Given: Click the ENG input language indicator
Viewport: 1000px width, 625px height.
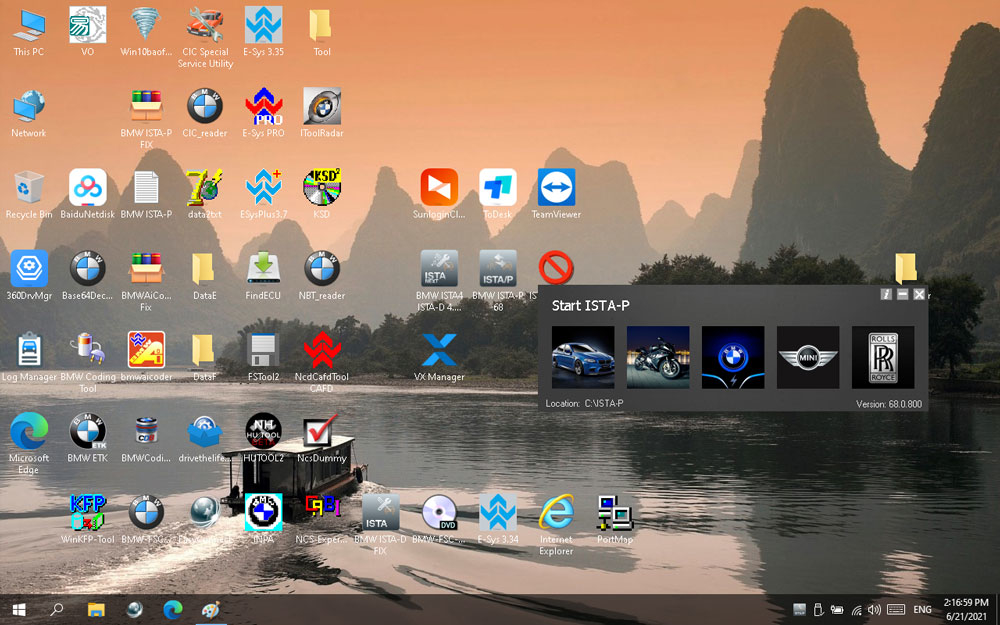Looking at the screenshot, I should click(x=922, y=609).
